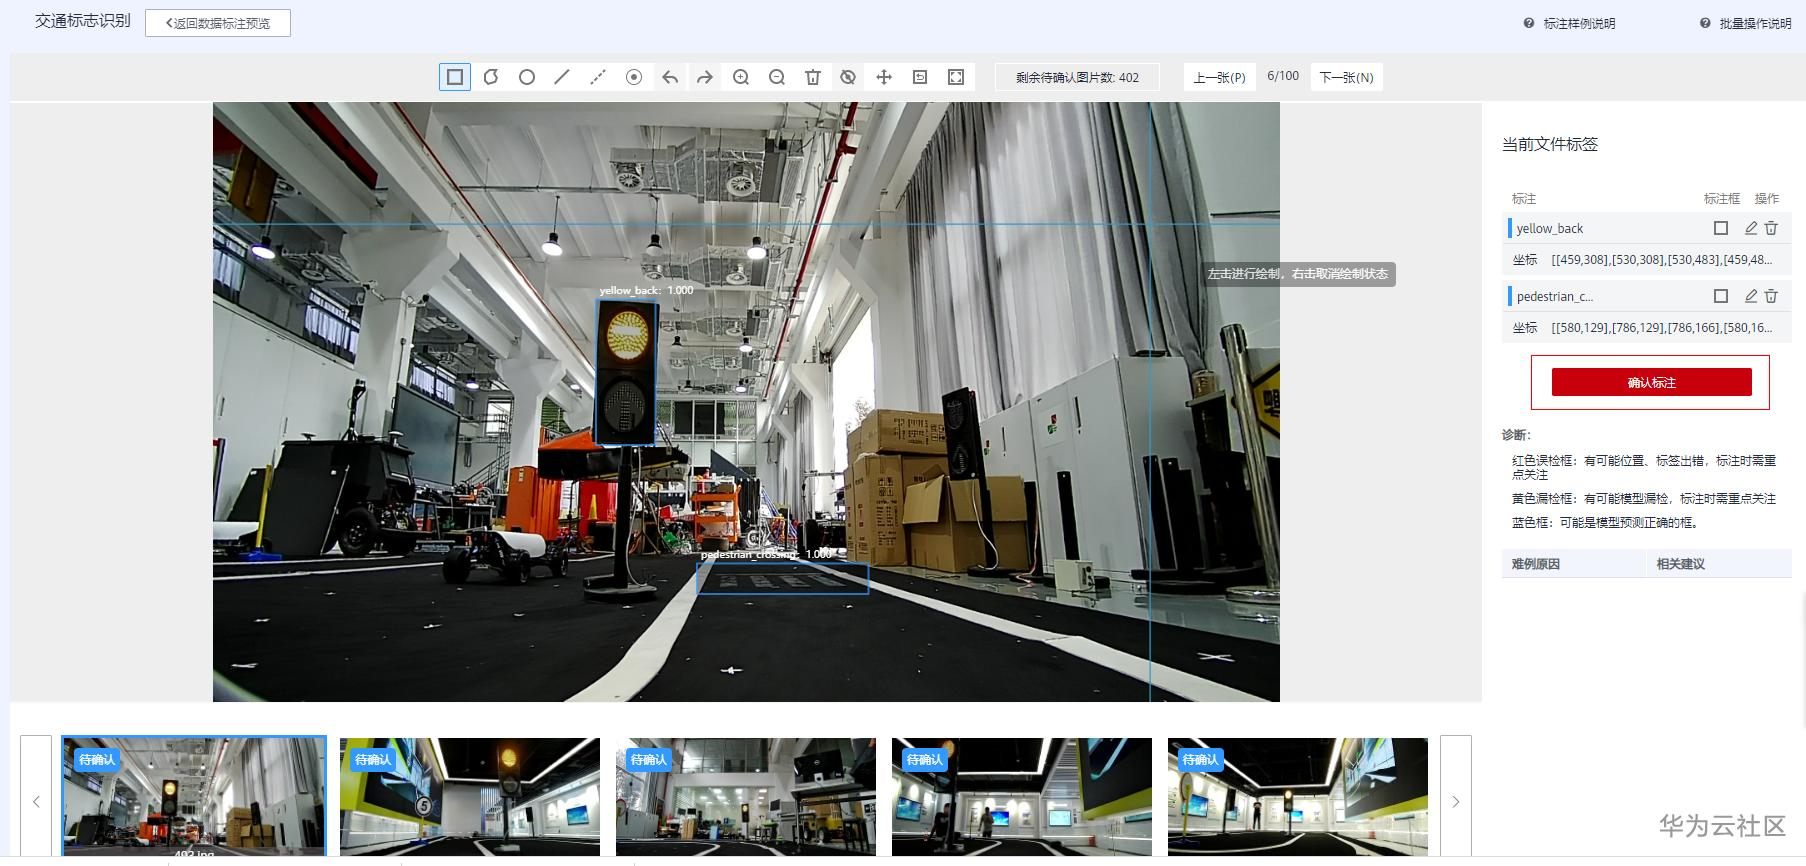
Task: Delete the yellow_back annotation
Action: (x=1771, y=228)
